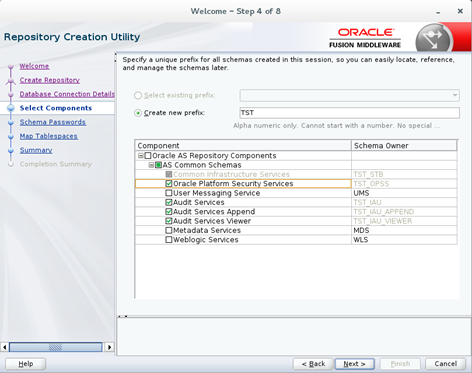This screenshot has width=472, height=373.
Task: Open the Schema Passwords step
Action: click(x=53, y=122)
